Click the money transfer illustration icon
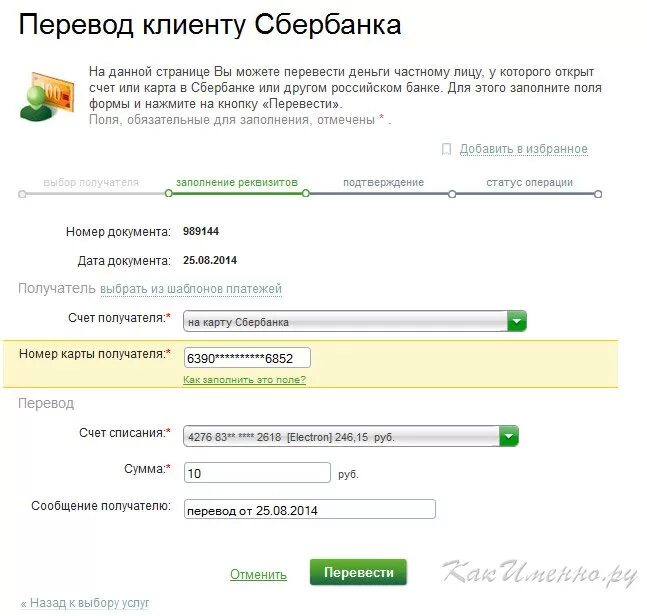Viewport: 647px width, 616px height. coord(47,96)
